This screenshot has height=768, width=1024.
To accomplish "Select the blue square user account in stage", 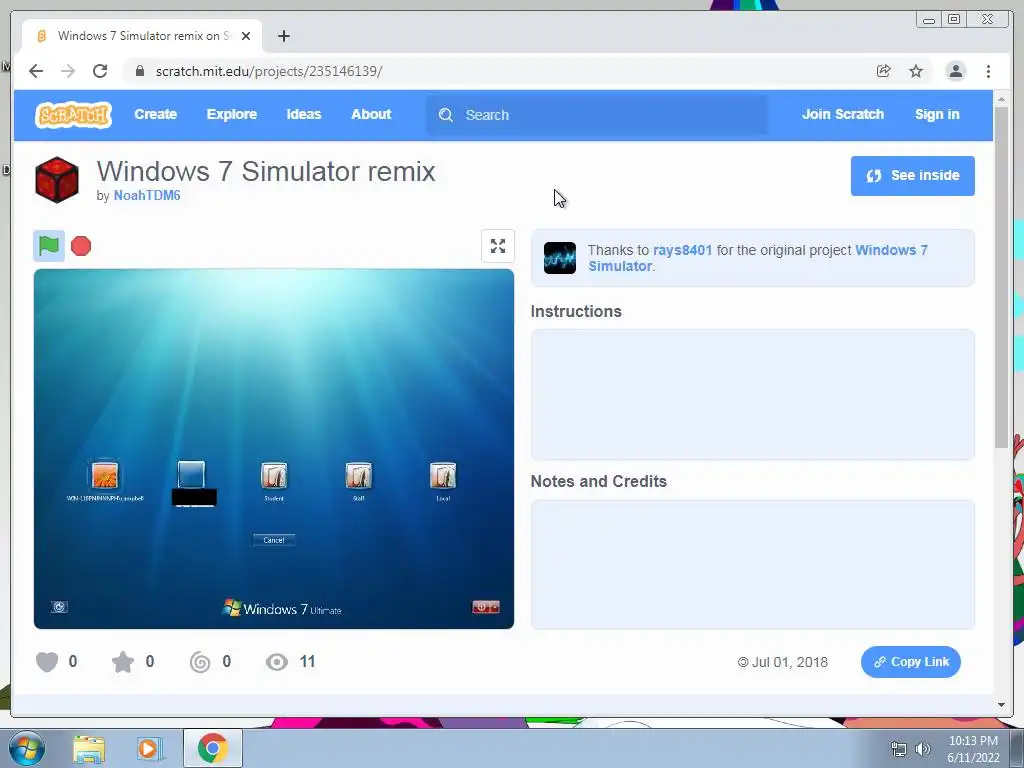I will click(x=191, y=475).
